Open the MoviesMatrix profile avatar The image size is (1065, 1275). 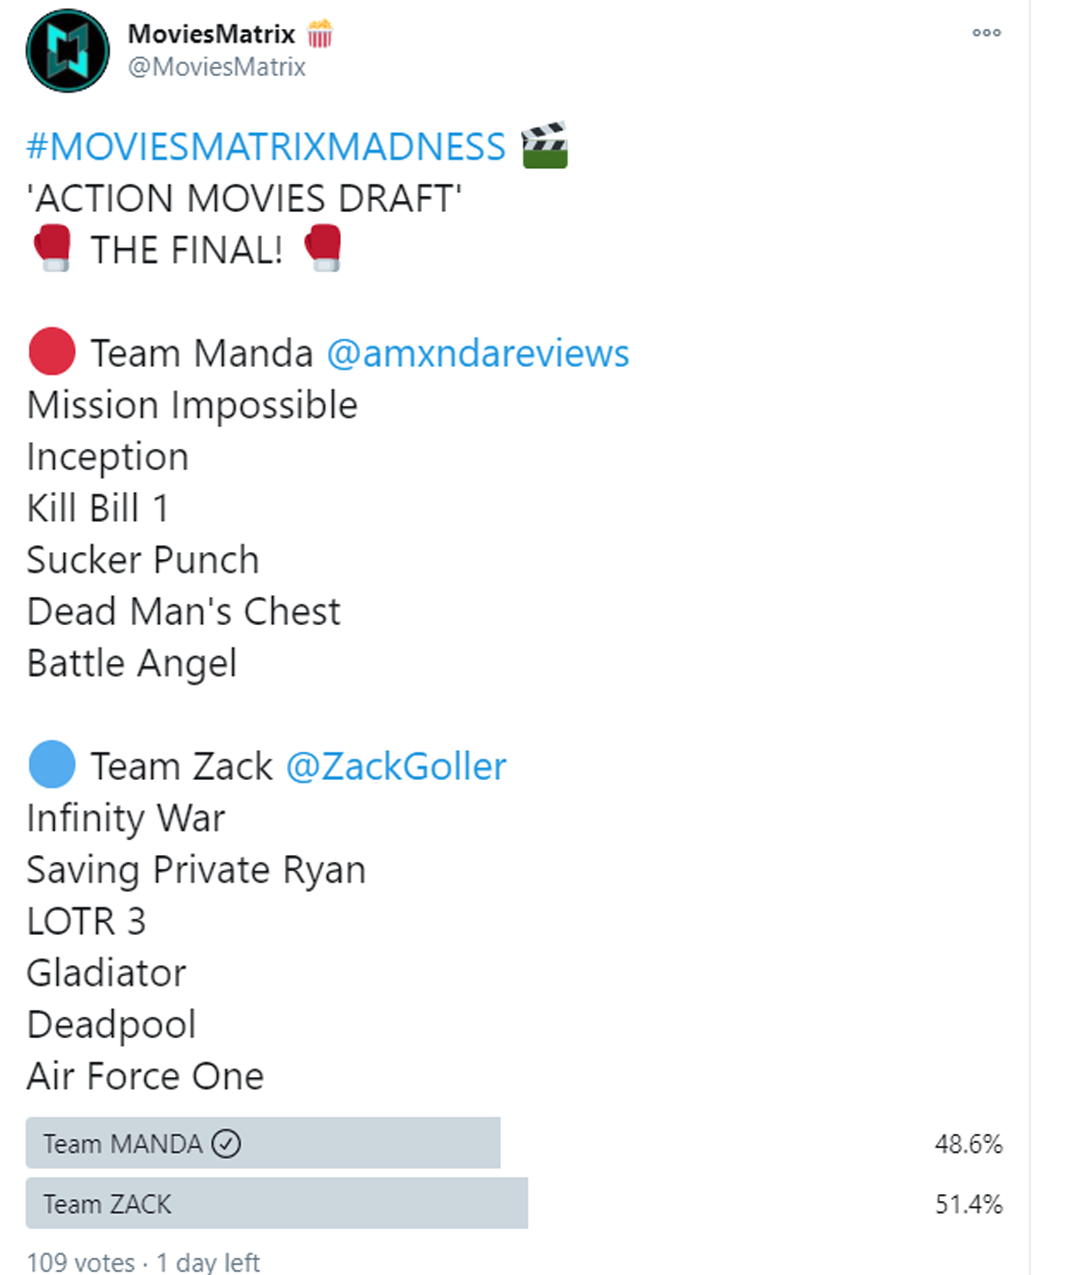click(x=68, y=51)
